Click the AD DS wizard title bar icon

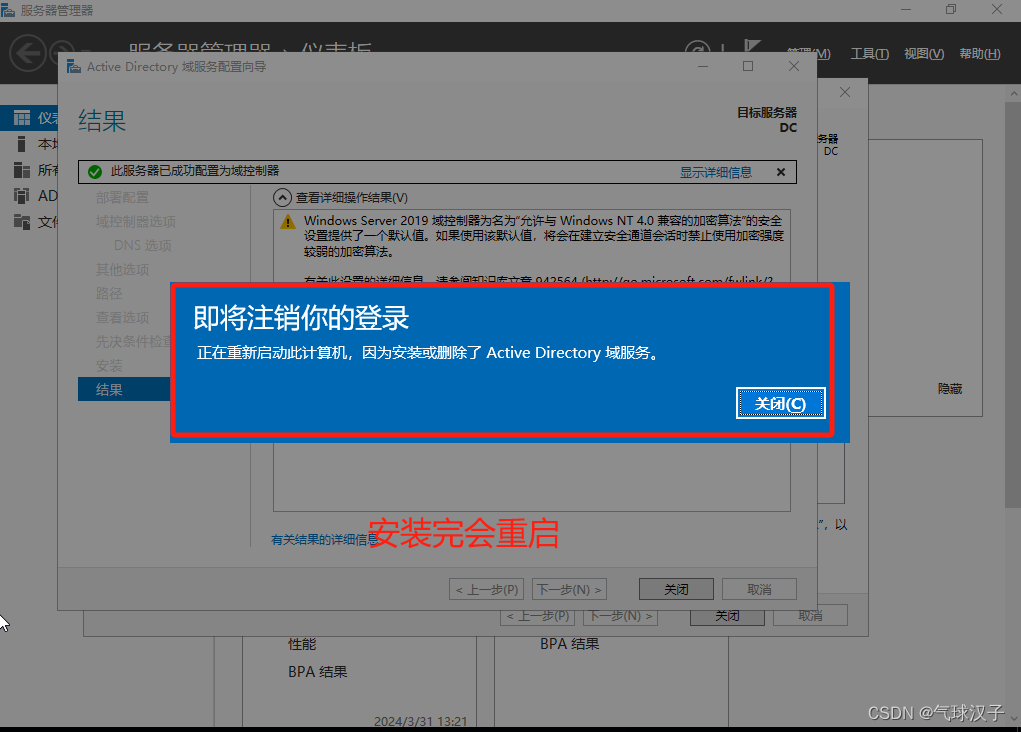tap(74, 66)
